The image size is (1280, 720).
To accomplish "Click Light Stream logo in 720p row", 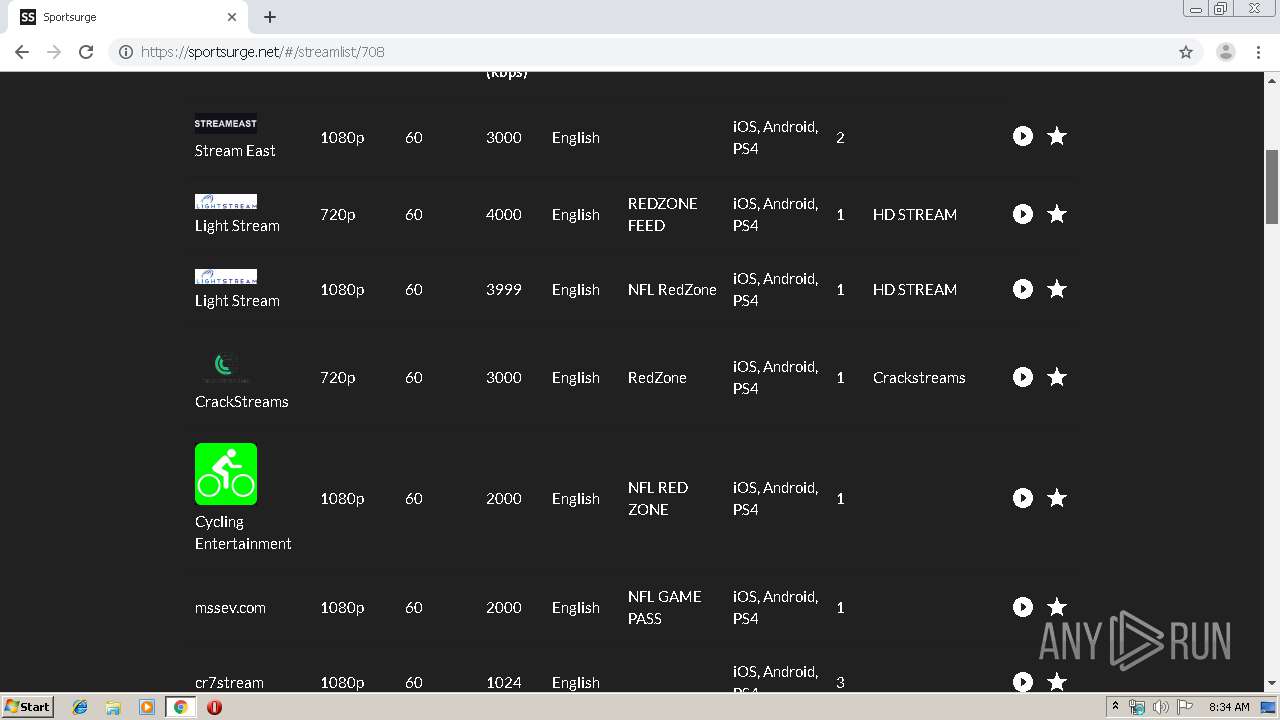I will point(226,201).
